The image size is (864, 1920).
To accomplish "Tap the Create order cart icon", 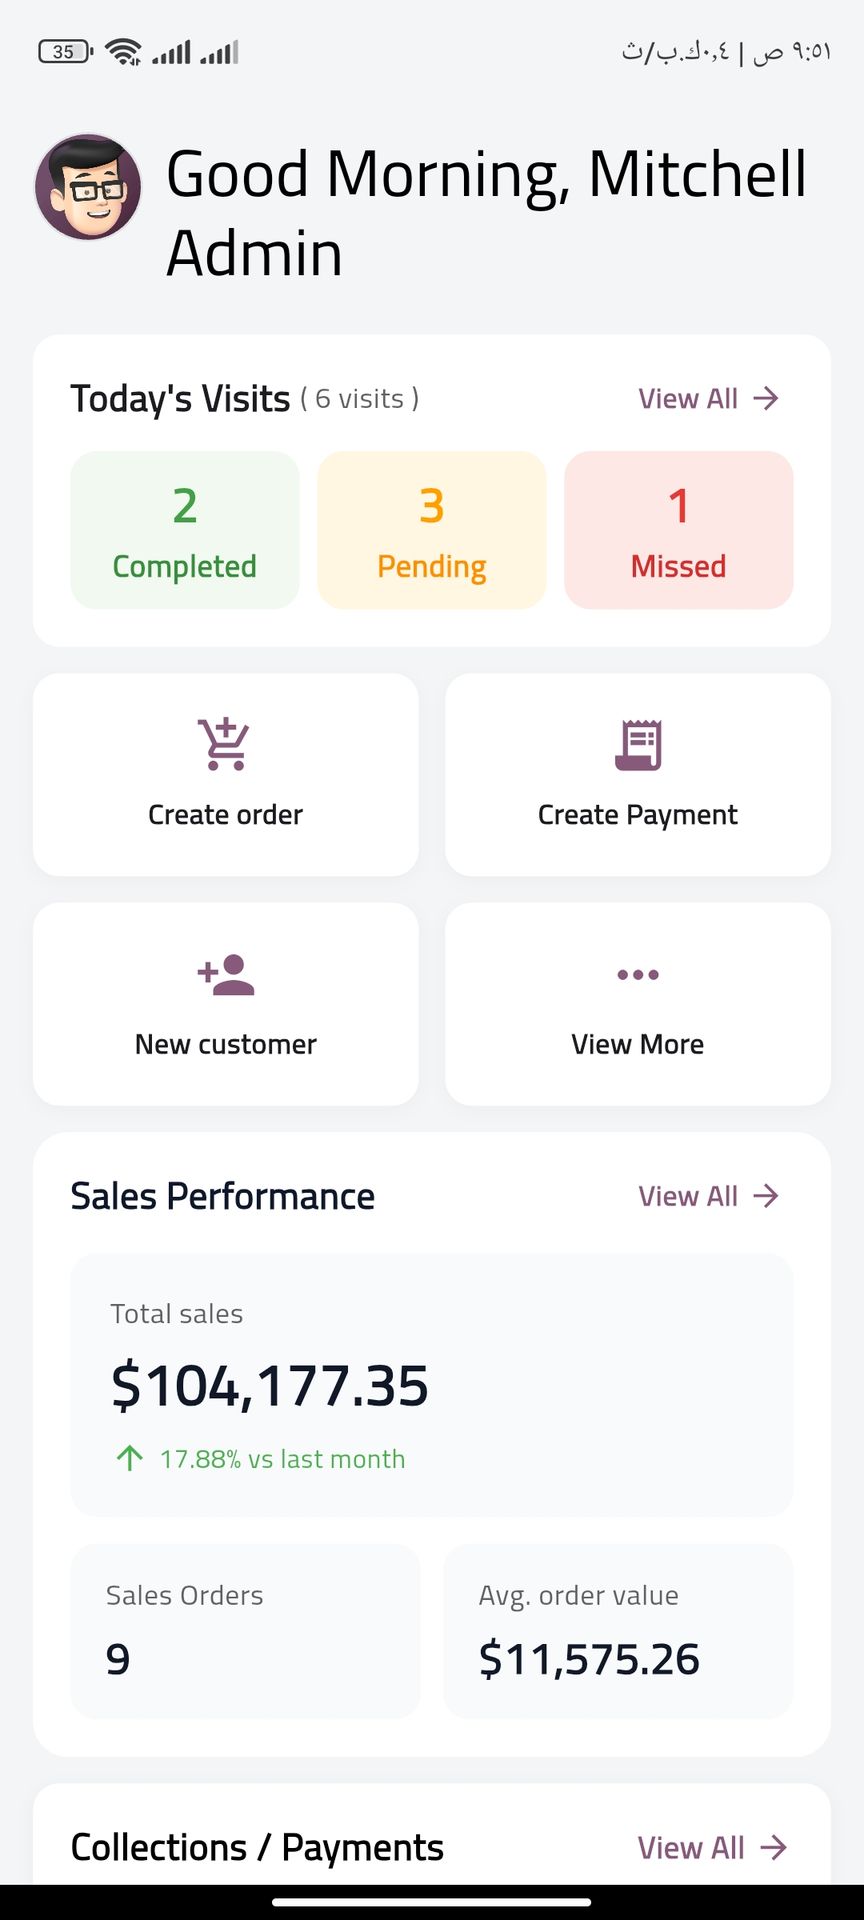I will [x=225, y=744].
